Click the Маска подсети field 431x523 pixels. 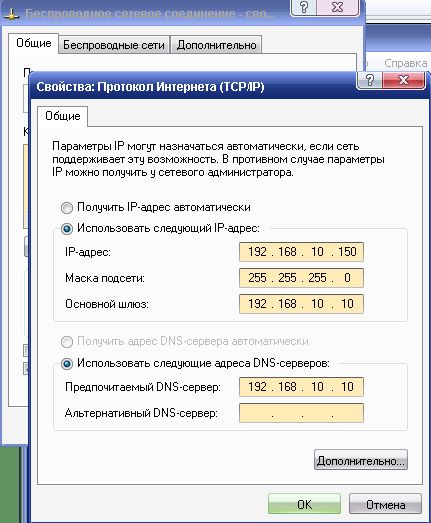[x=301, y=278]
